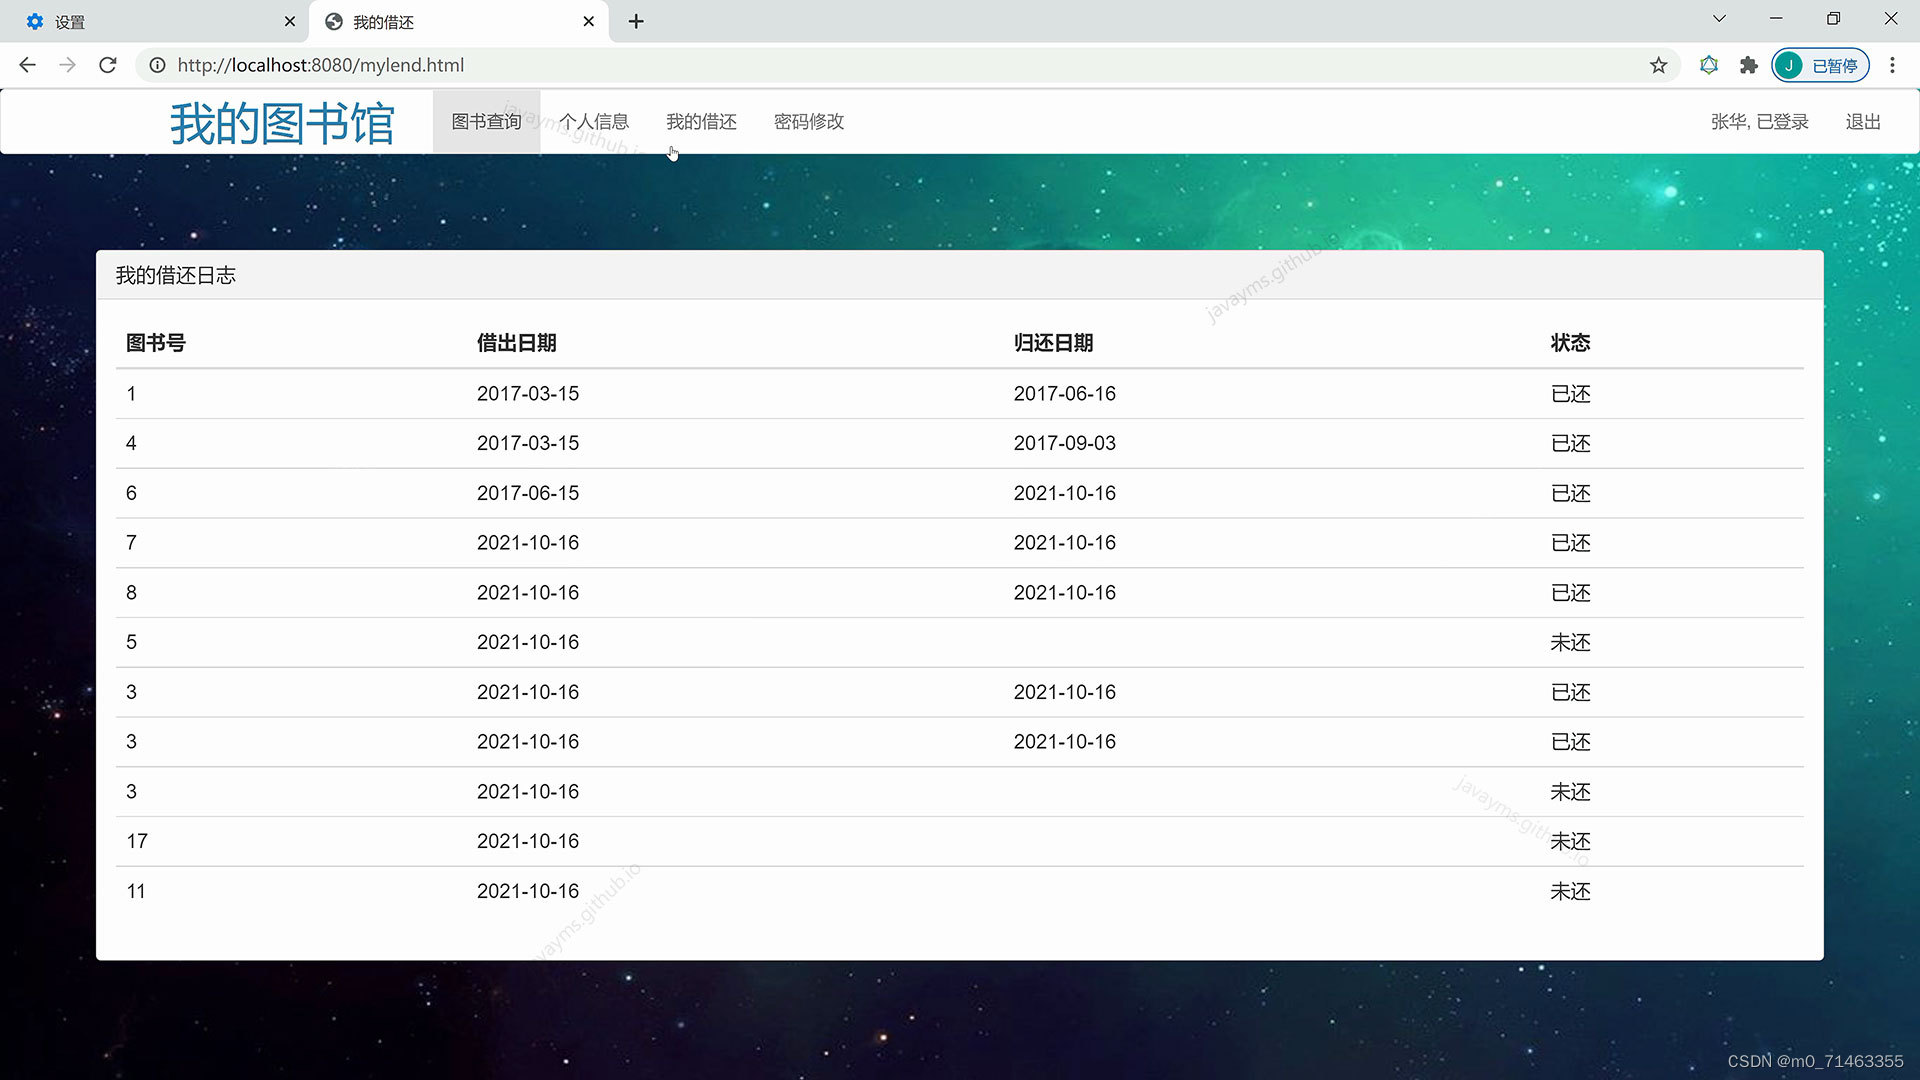1920x1080 pixels.
Task: Click green extension icon beside star
Action: (x=1709, y=65)
